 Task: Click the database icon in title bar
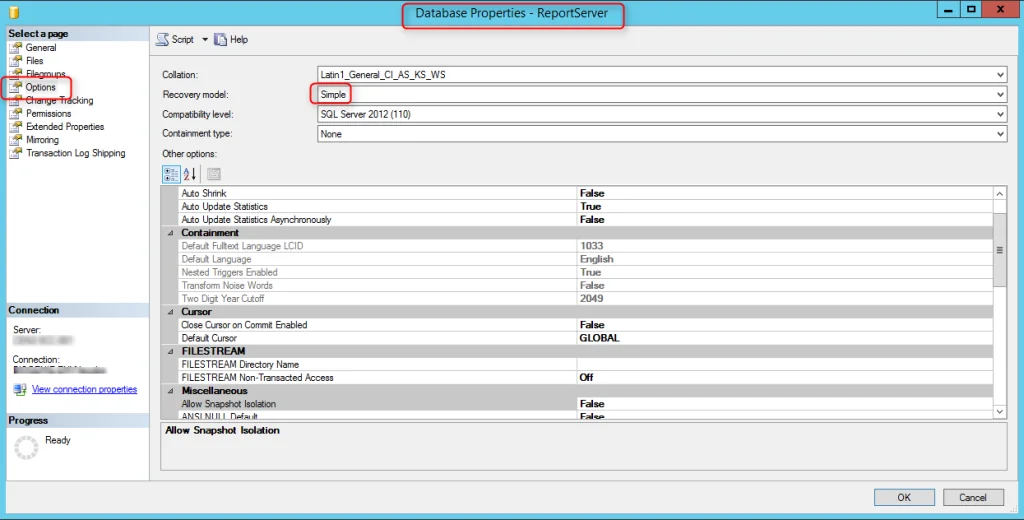tap(14, 12)
